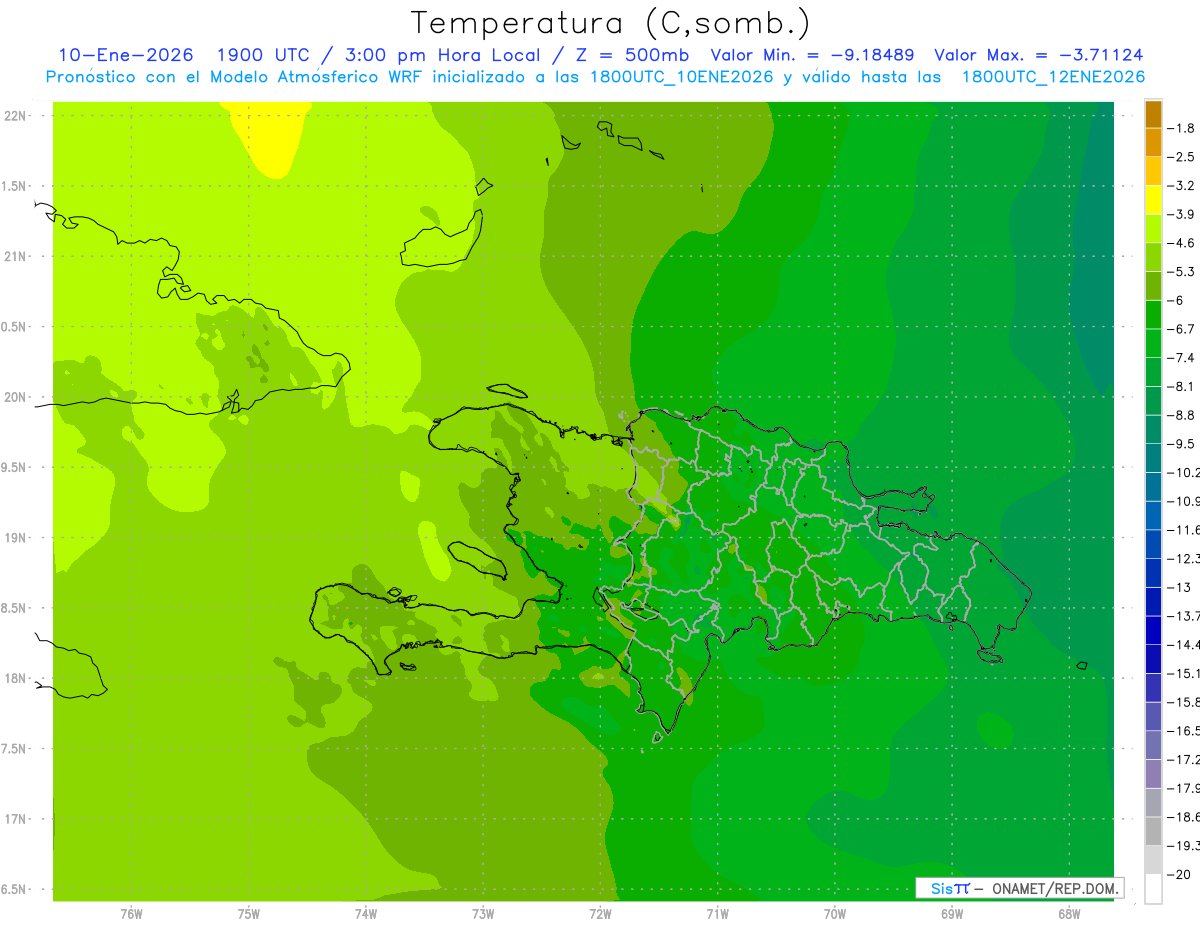Click the '-3.2' colorbar value
Screen dimensions: 1200x927
1182,185
